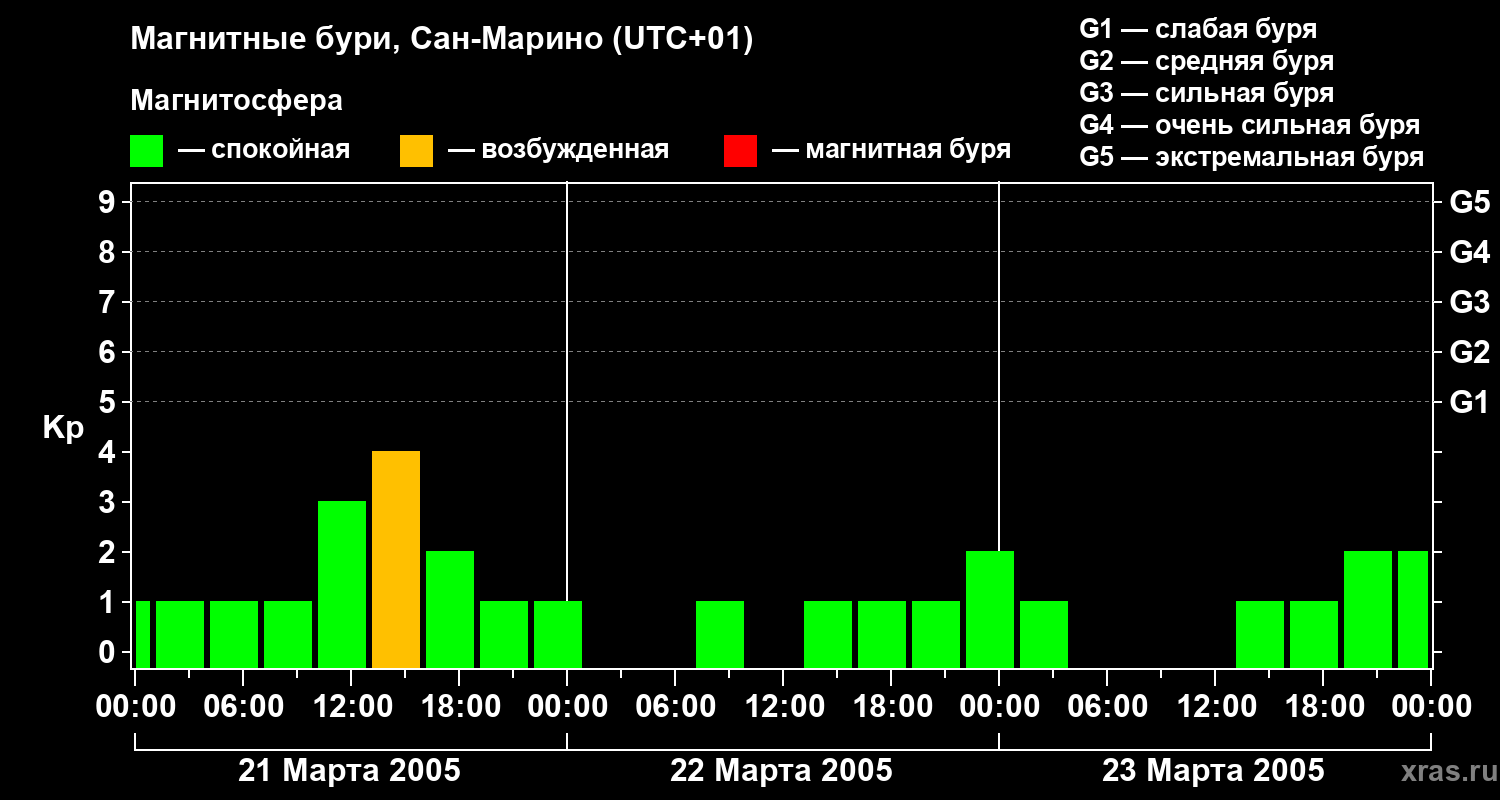Select the Kp 2 bar crossing midnight into 23 March
Image resolution: width=1500 pixels, height=800 pixels.
[x=990, y=609]
